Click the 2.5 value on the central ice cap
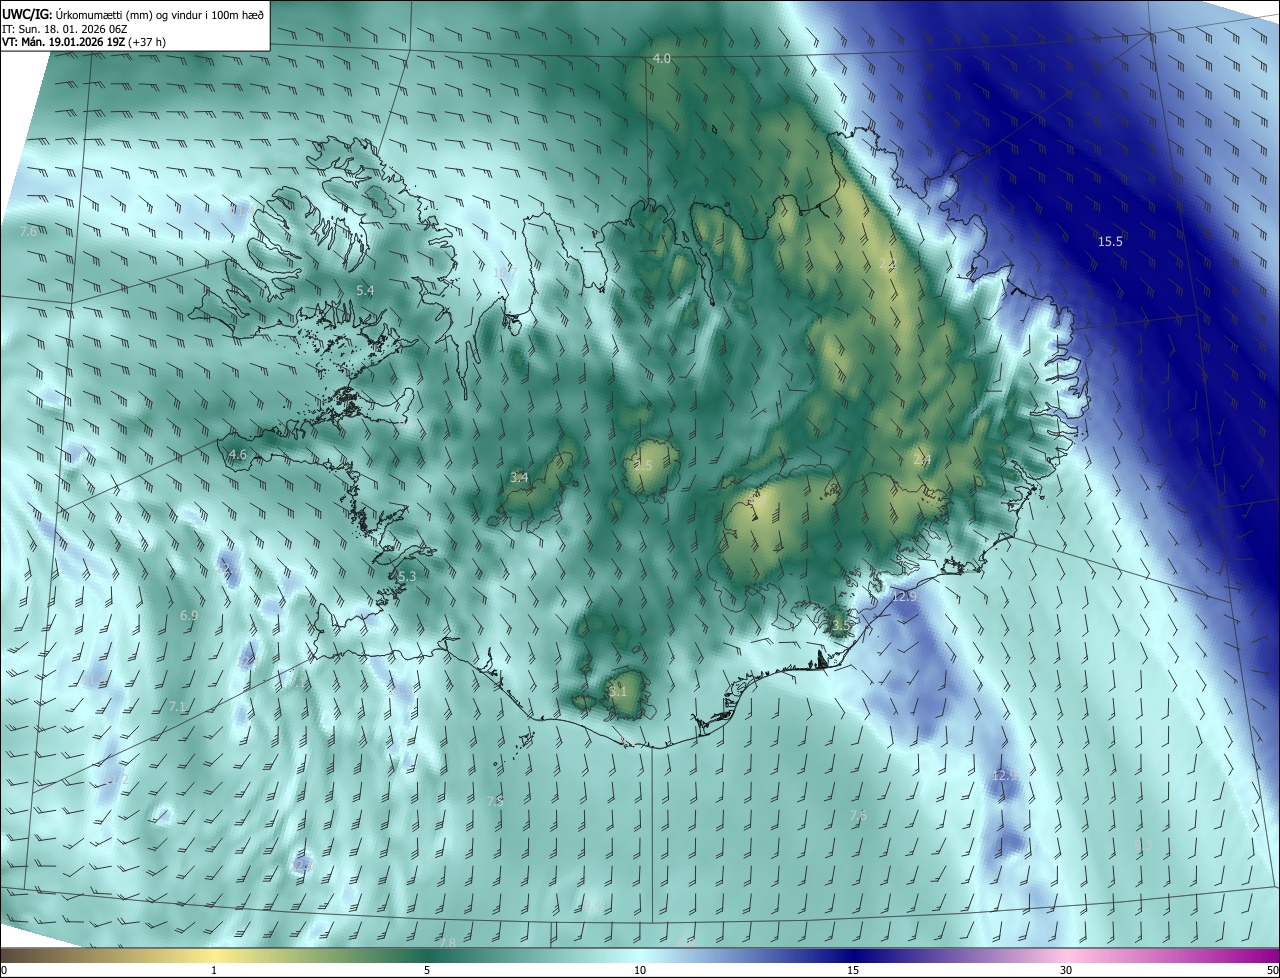This screenshot has height=978, width=1280. (643, 466)
